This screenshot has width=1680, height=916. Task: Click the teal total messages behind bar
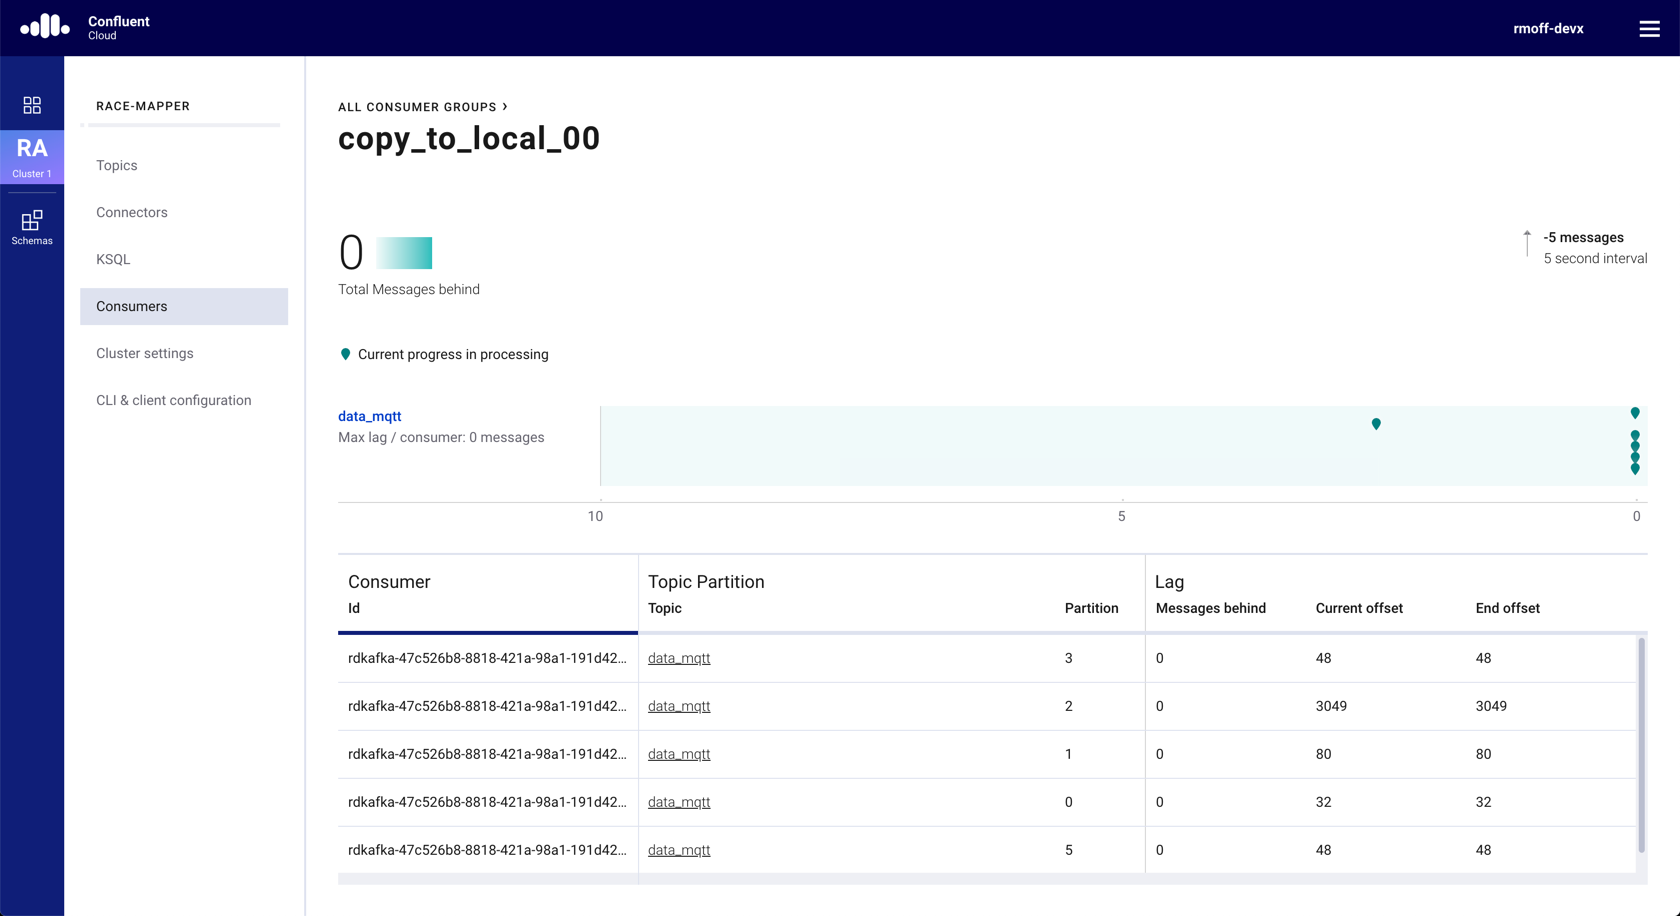pyautogui.click(x=404, y=253)
